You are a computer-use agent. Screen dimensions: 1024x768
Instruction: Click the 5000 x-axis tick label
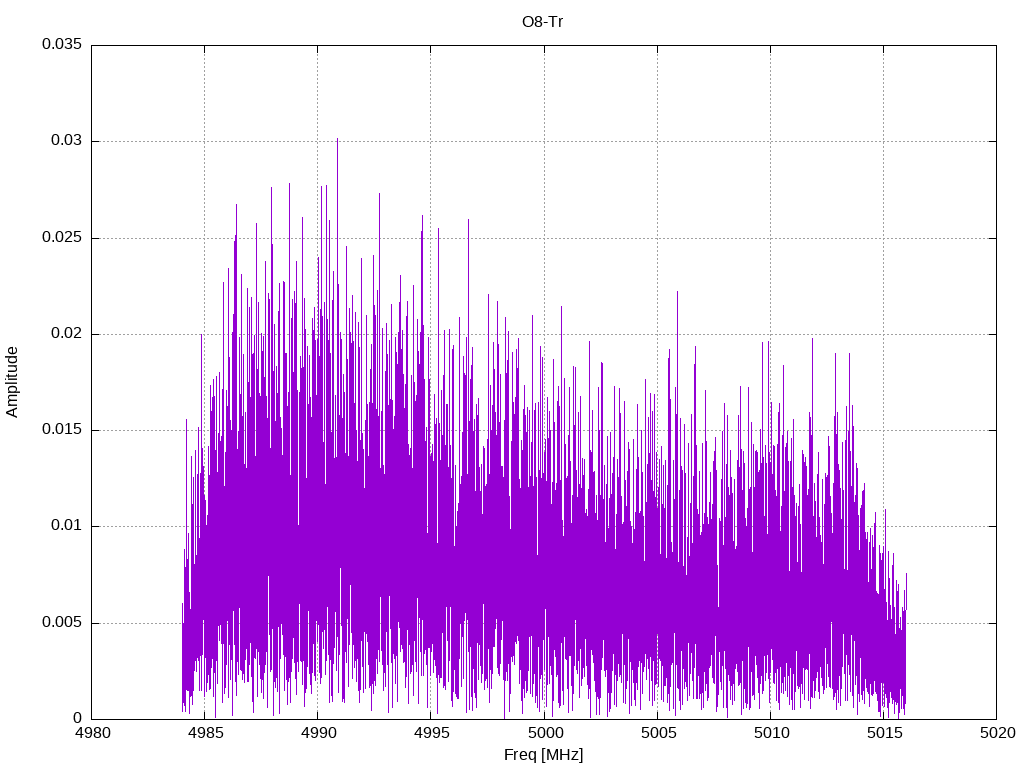click(x=544, y=733)
